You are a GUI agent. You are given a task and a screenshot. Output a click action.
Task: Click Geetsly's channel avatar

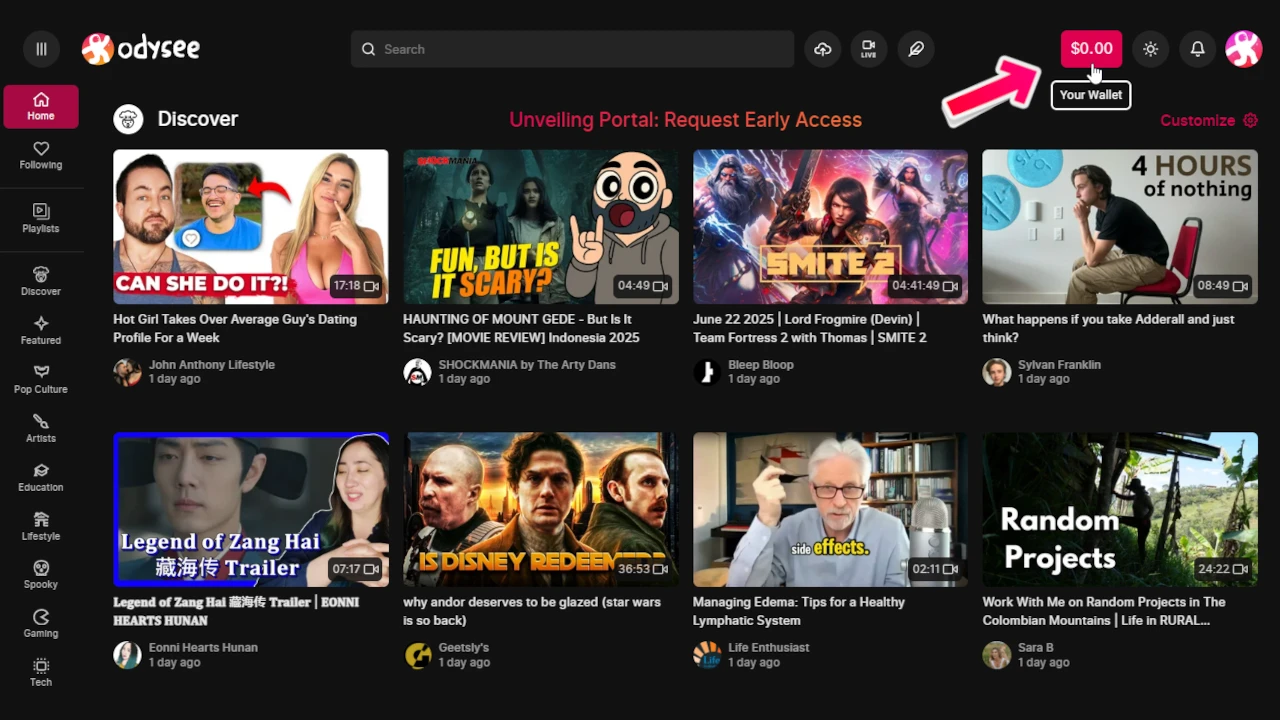(417, 655)
